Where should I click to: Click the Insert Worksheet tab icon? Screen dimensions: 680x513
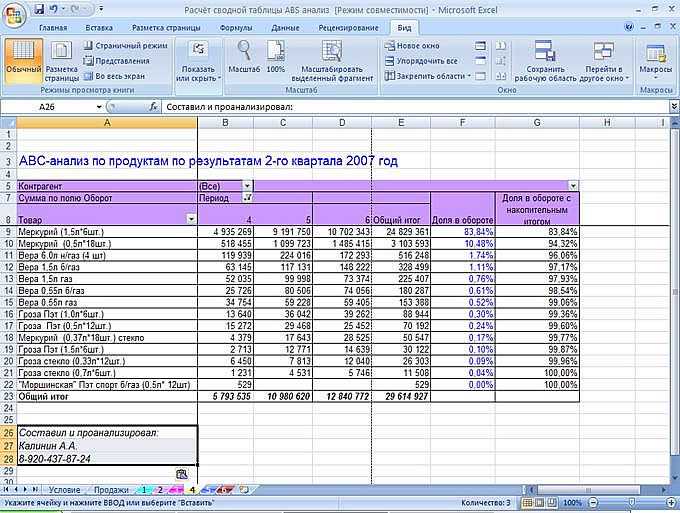click(x=245, y=490)
